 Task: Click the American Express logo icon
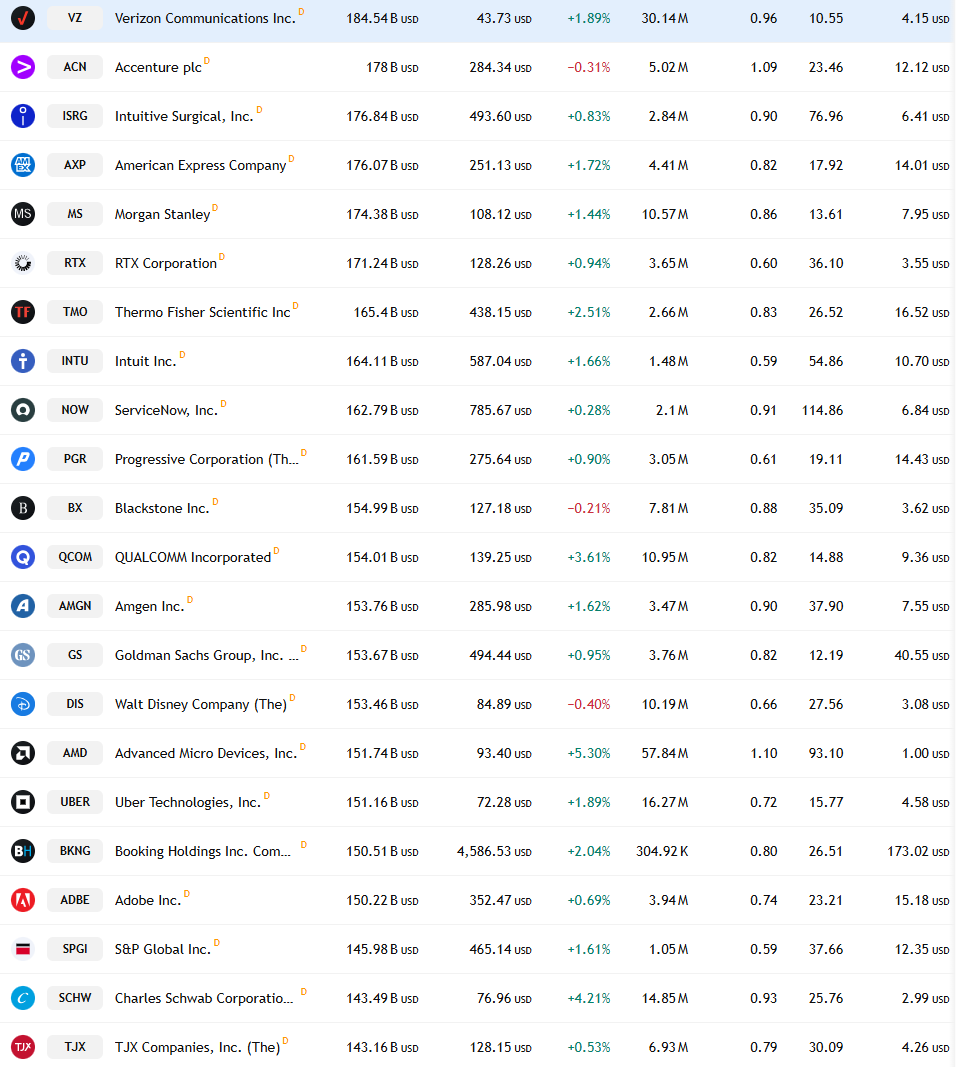coord(22,165)
